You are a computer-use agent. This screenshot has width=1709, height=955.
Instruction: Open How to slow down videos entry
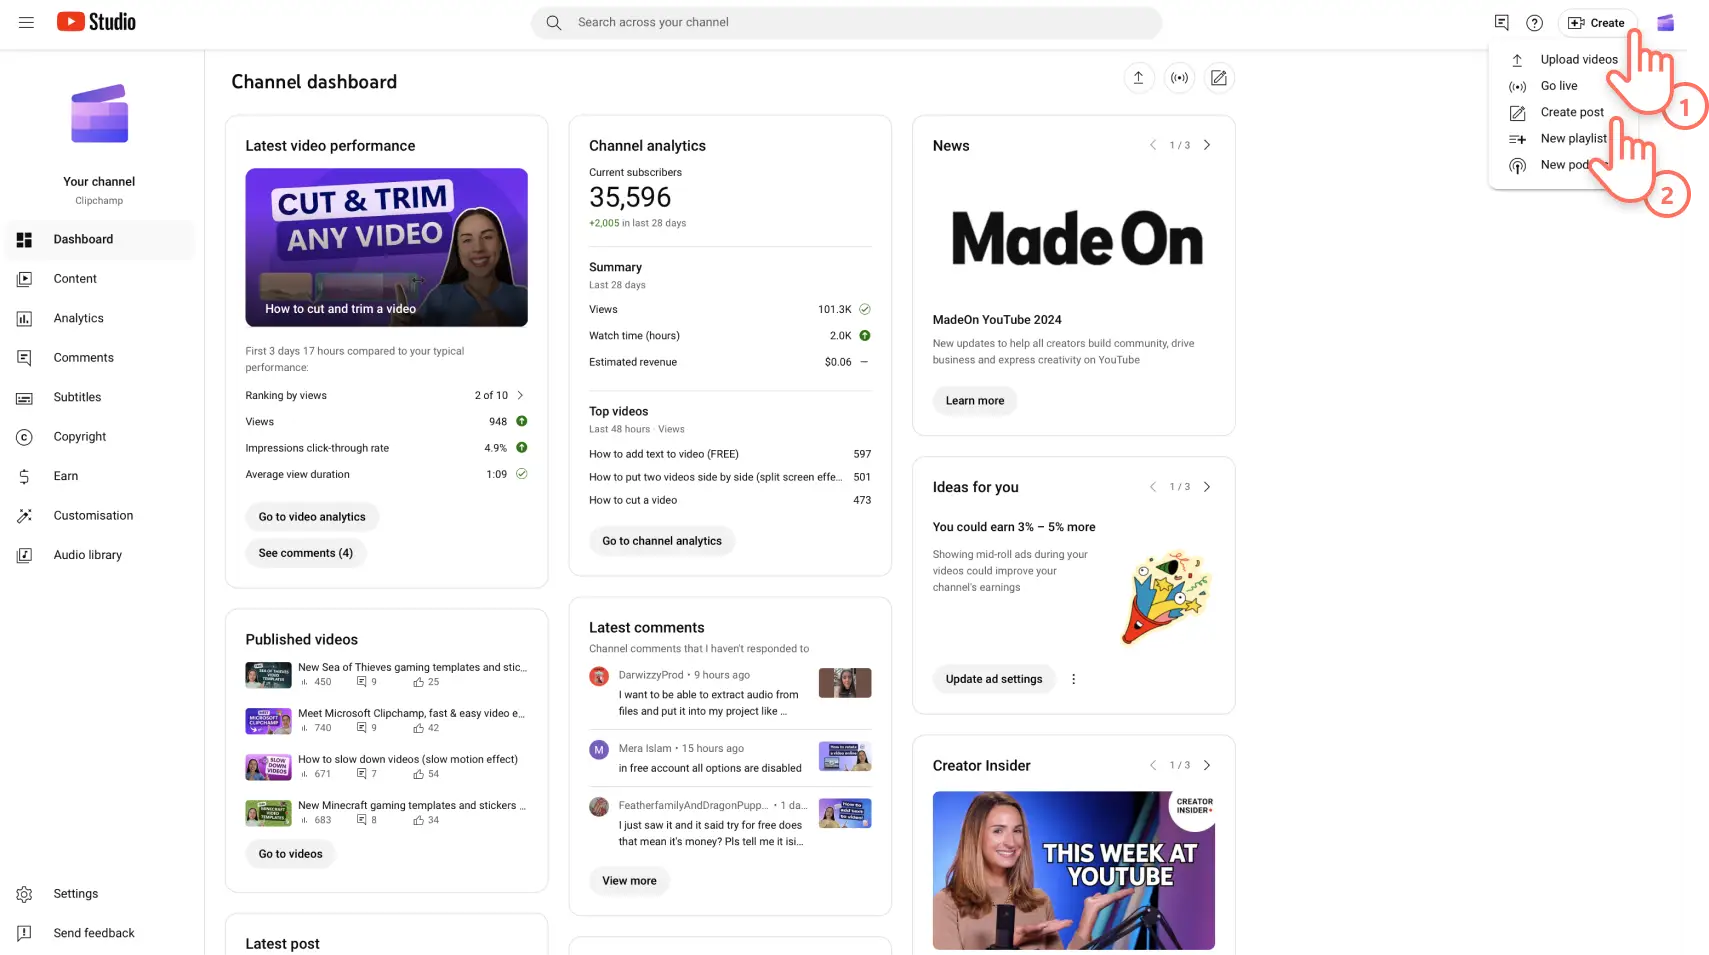click(x=387, y=767)
